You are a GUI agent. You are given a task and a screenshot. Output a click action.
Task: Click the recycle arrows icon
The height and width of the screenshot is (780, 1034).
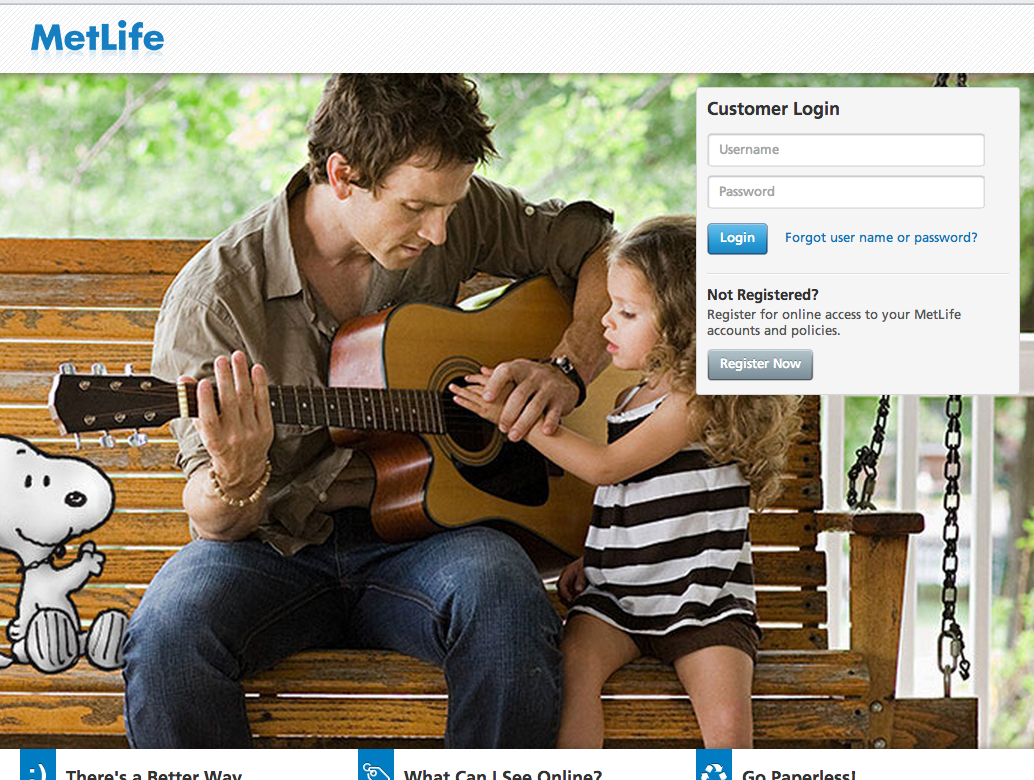(714, 765)
